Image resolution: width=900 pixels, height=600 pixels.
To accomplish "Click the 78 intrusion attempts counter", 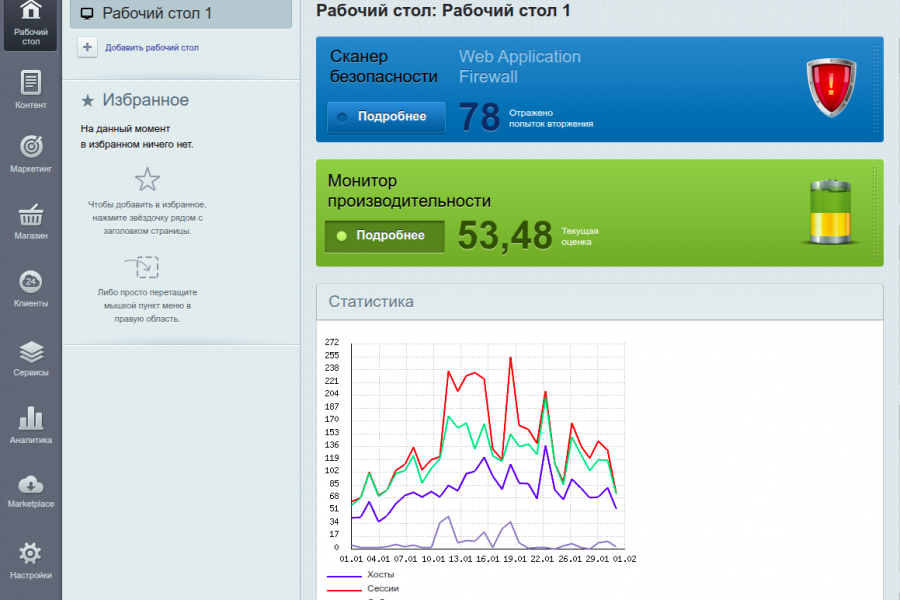I will click(x=479, y=117).
